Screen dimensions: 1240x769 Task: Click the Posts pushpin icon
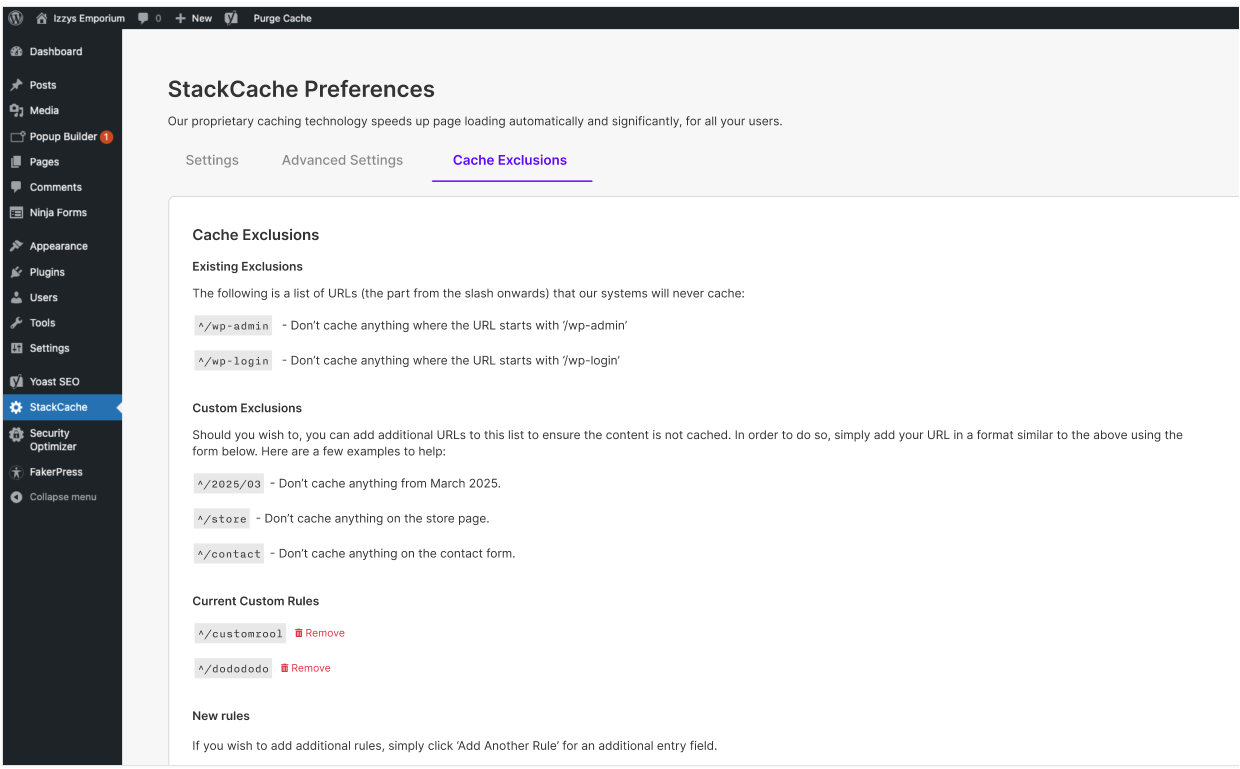pos(16,86)
